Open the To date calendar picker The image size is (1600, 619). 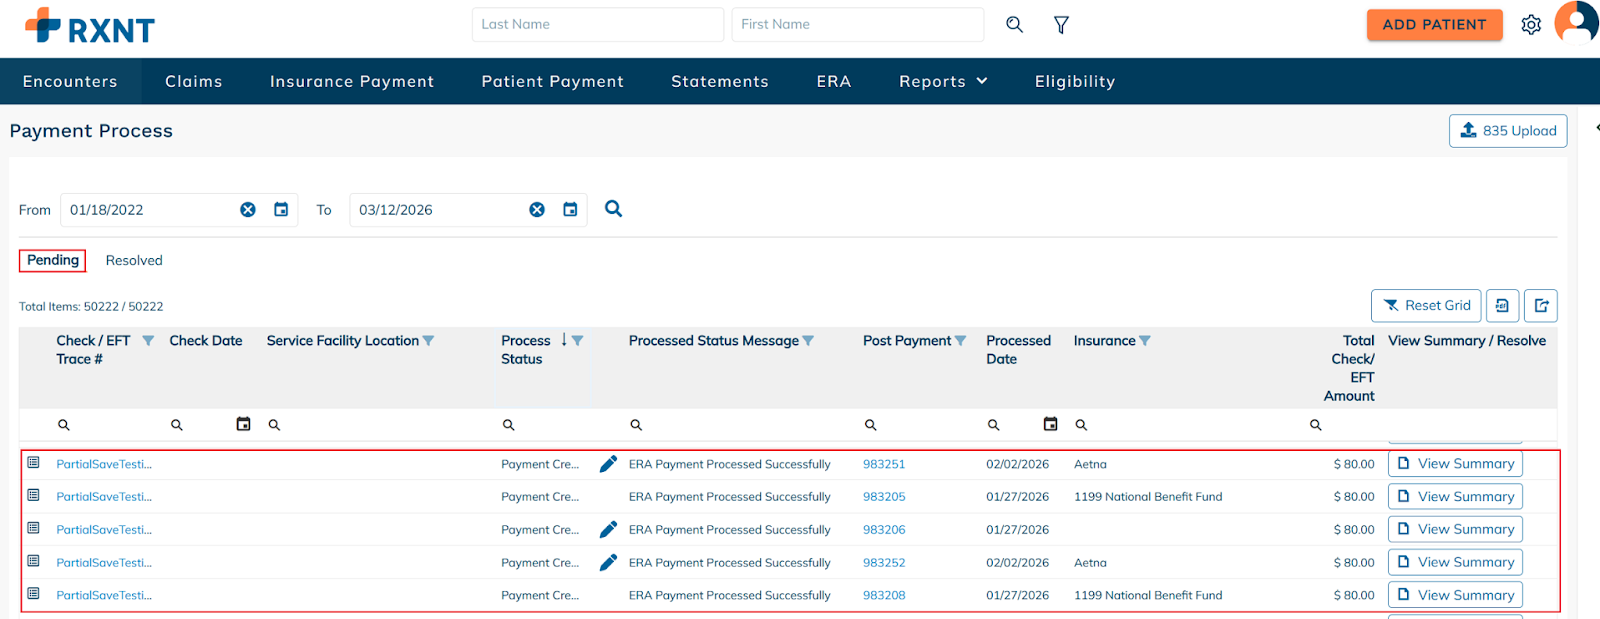570,210
